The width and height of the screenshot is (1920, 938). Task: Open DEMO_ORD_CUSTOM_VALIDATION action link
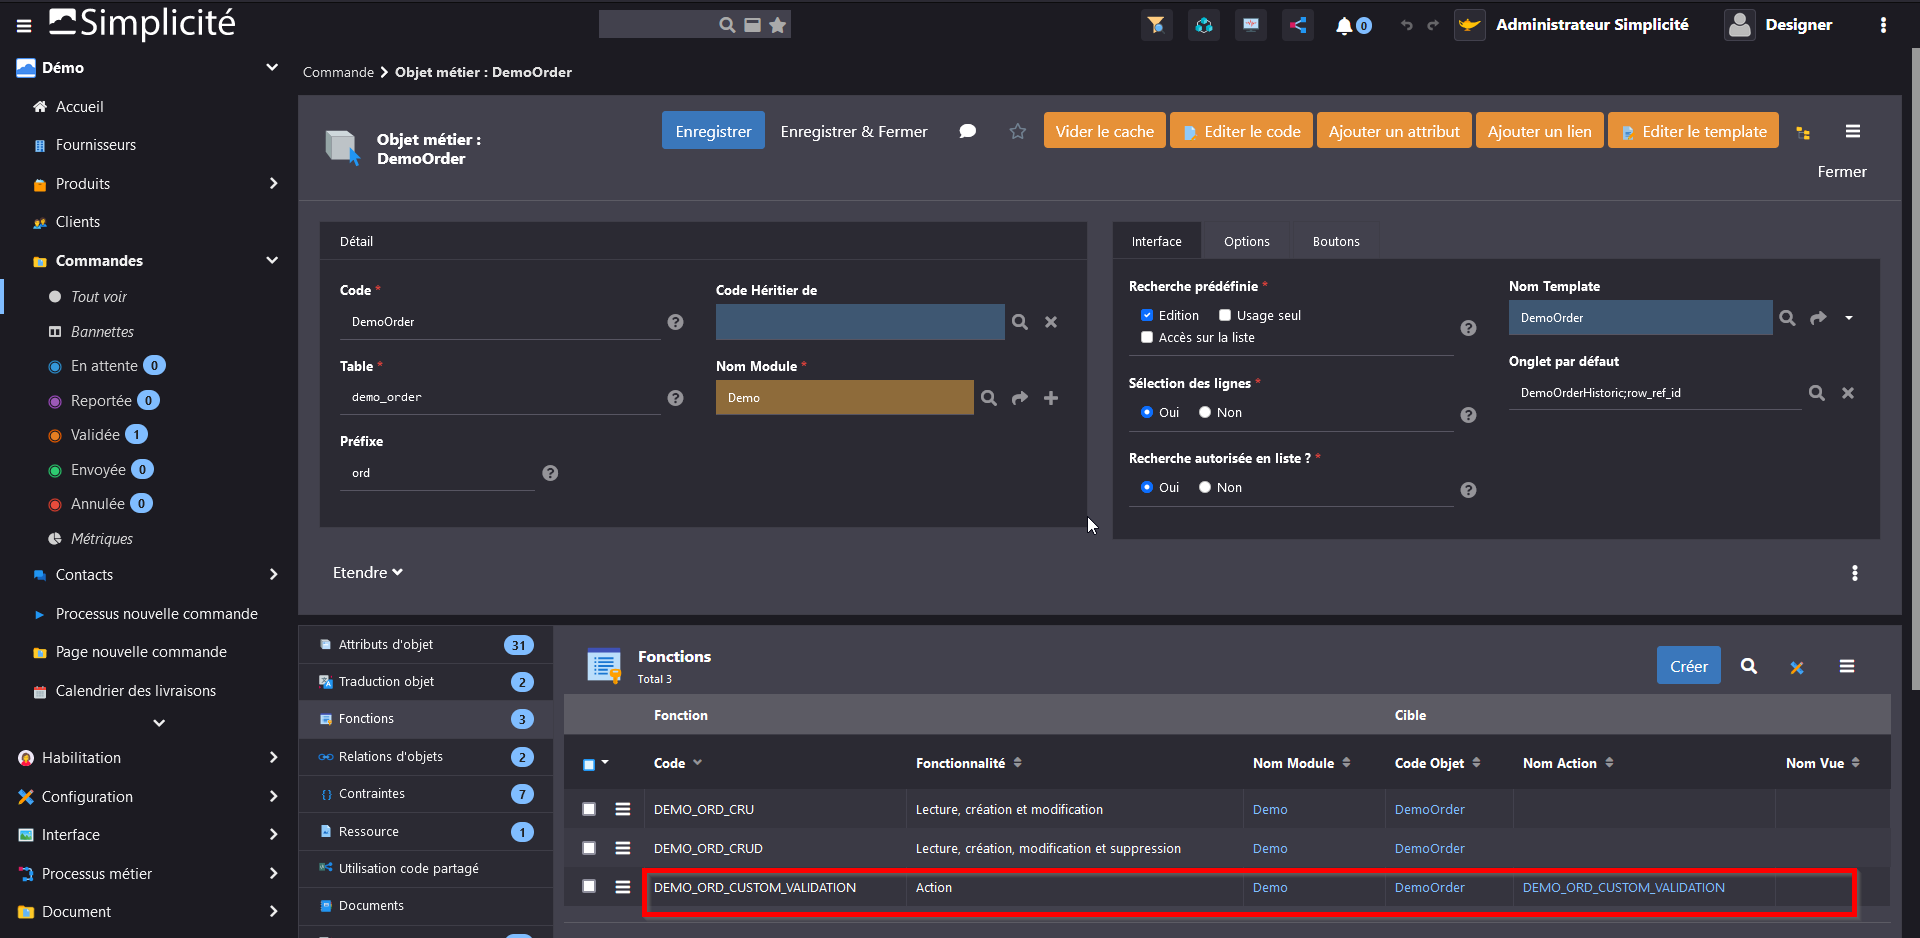[1623, 887]
